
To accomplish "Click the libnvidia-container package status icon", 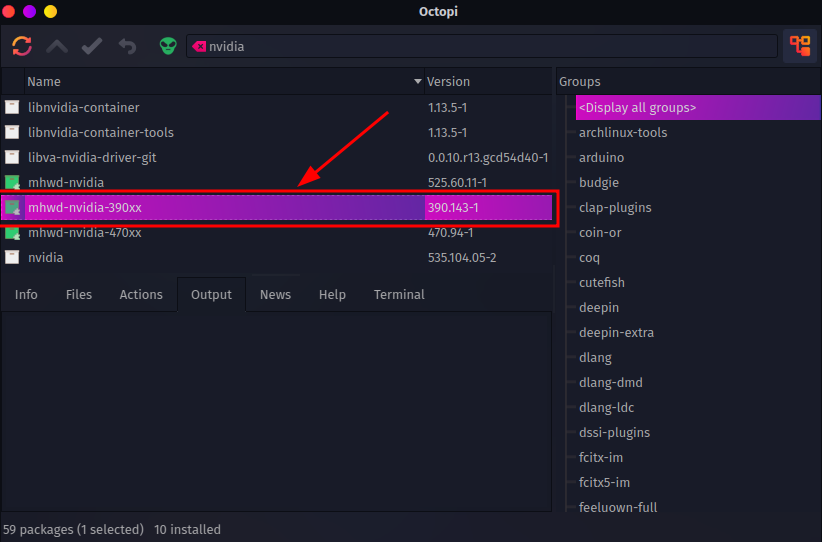I will click(x=12, y=107).
